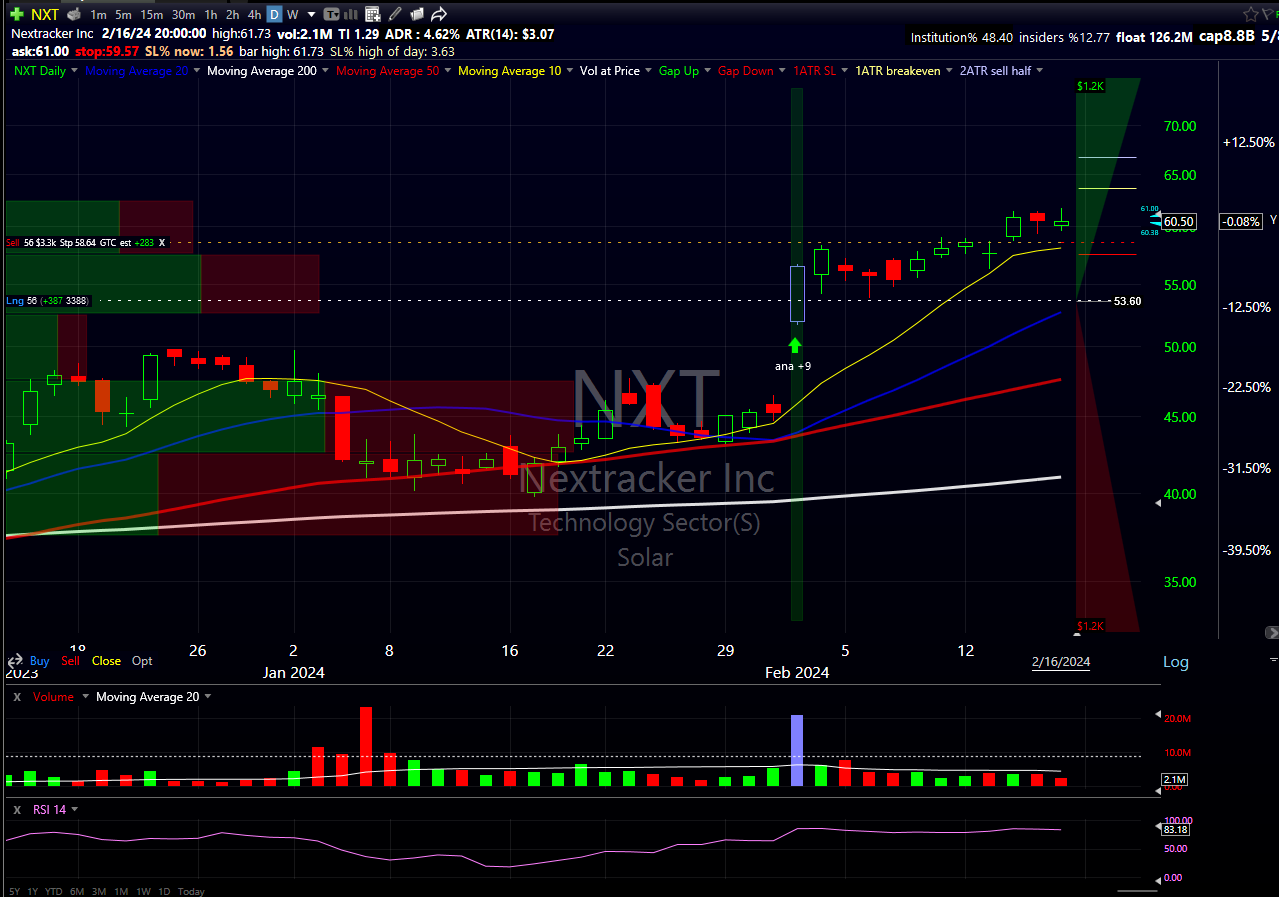Click the blue Buy button
The width and height of the screenshot is (1279, 897).
tap(39, 661)
